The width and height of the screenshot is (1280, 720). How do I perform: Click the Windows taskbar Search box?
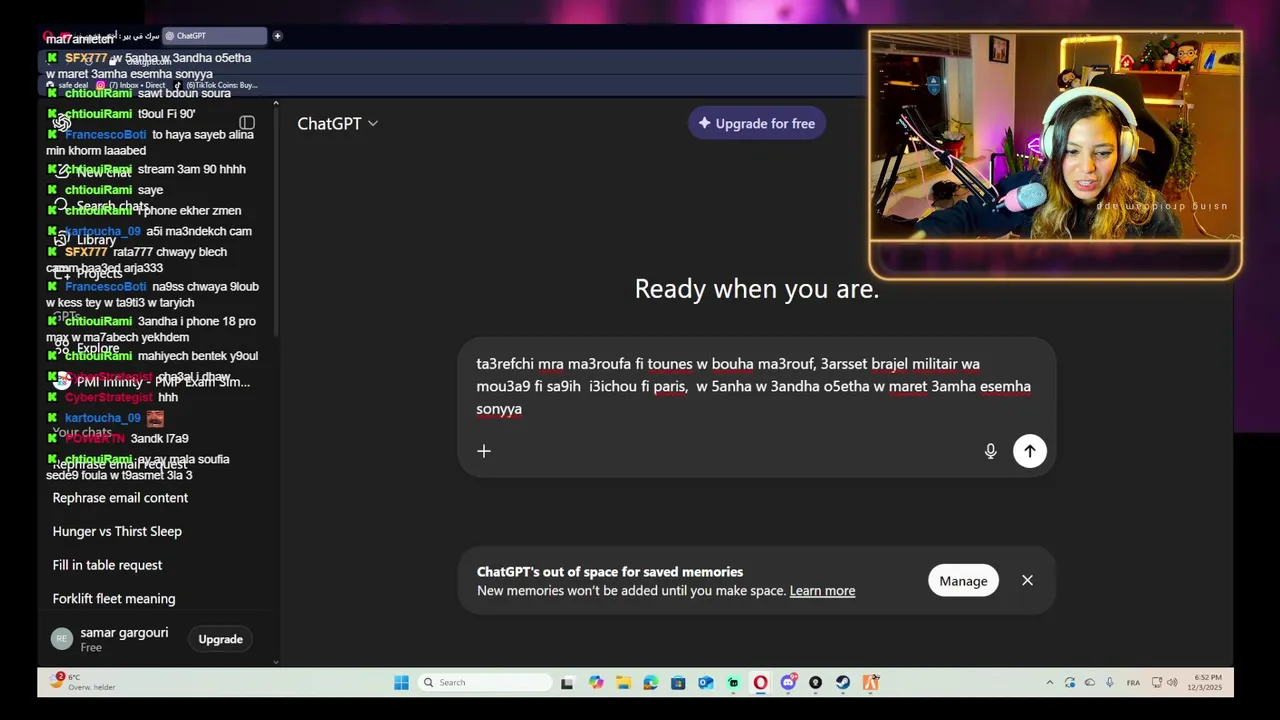click(x=485, y=682)
